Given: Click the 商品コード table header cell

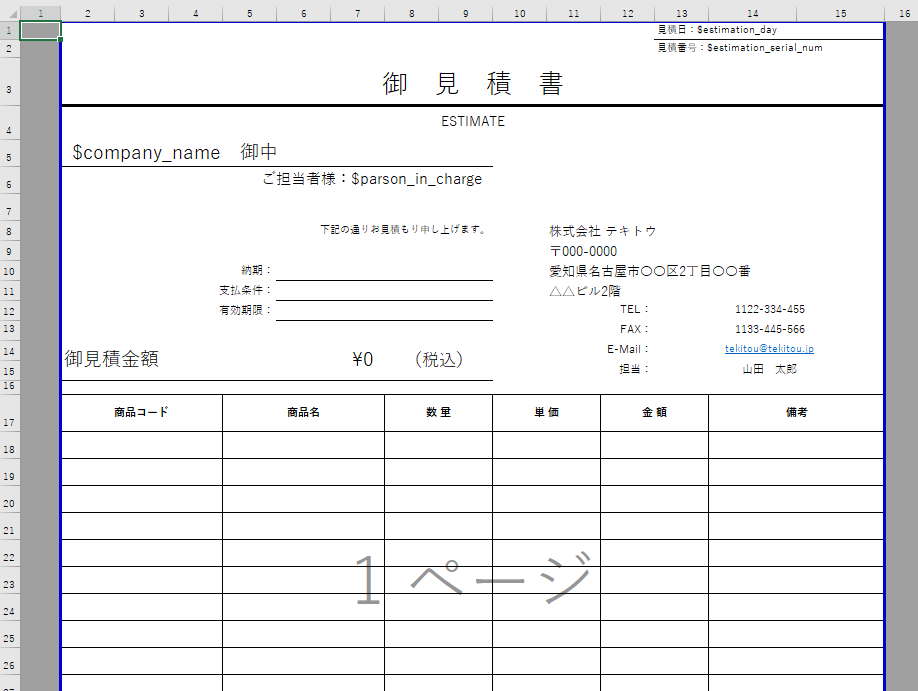Looking at the screenshot, I should [x=142, y=412].
